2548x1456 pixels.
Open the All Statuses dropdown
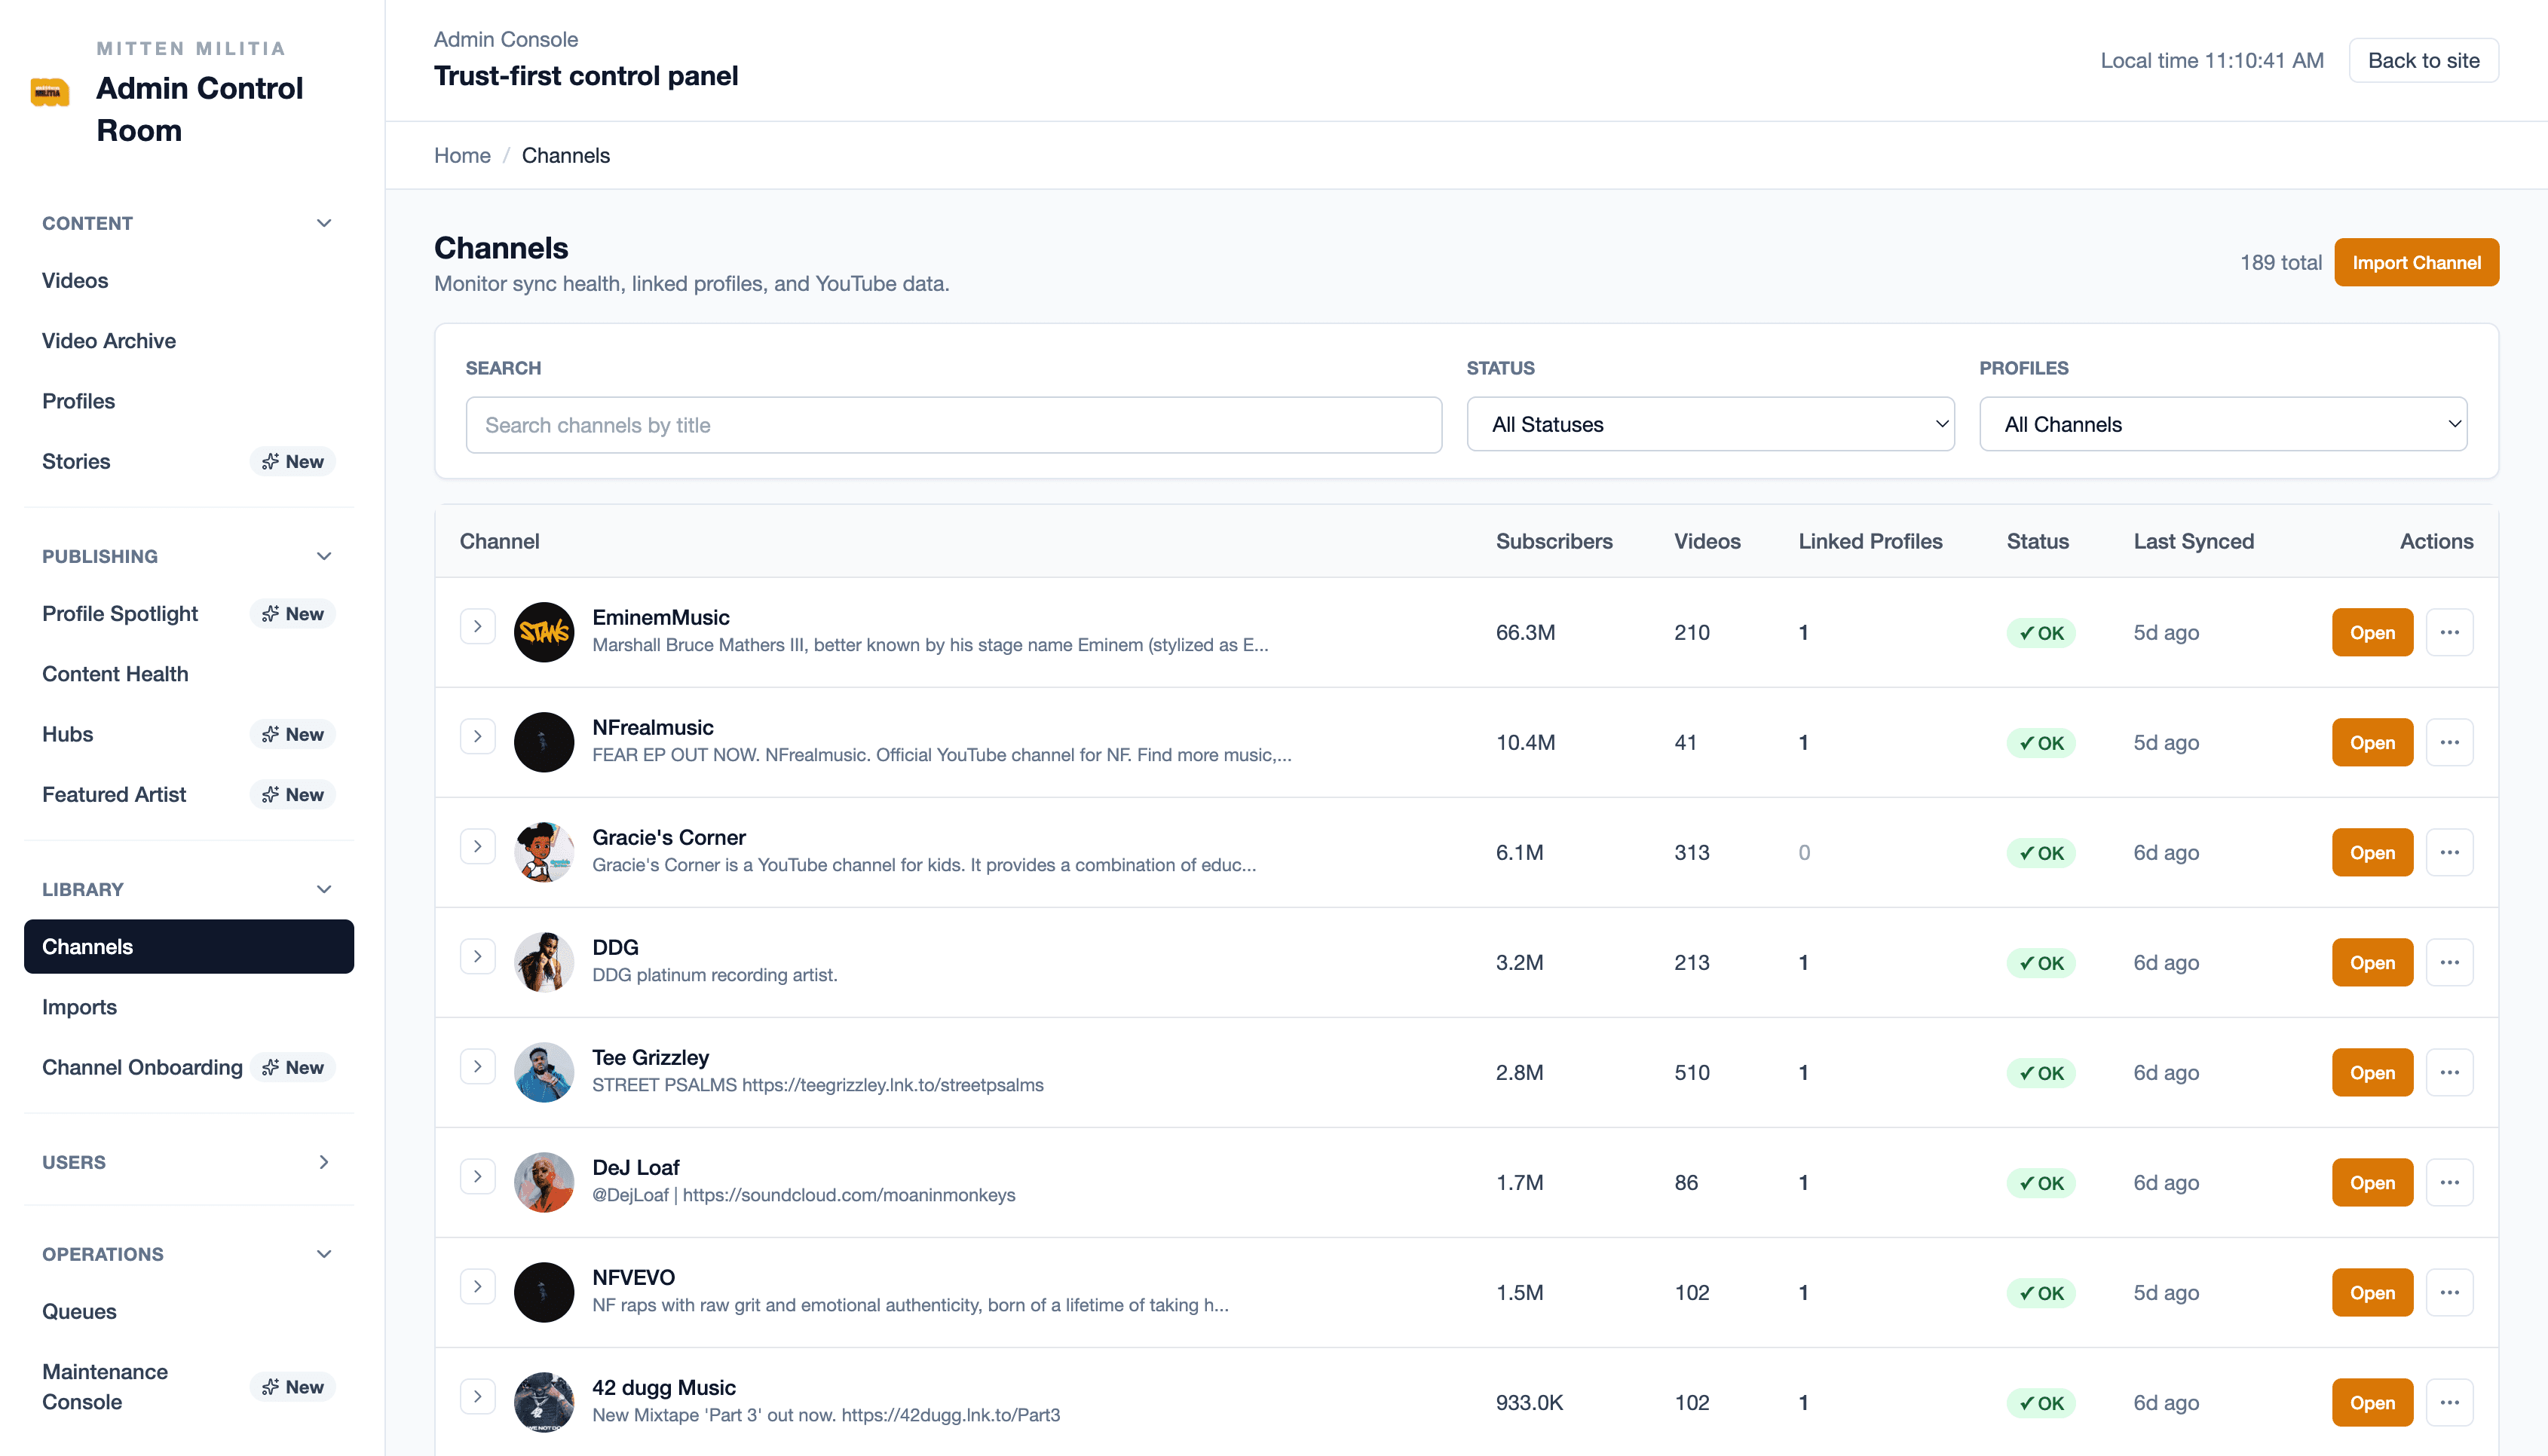1710,424
